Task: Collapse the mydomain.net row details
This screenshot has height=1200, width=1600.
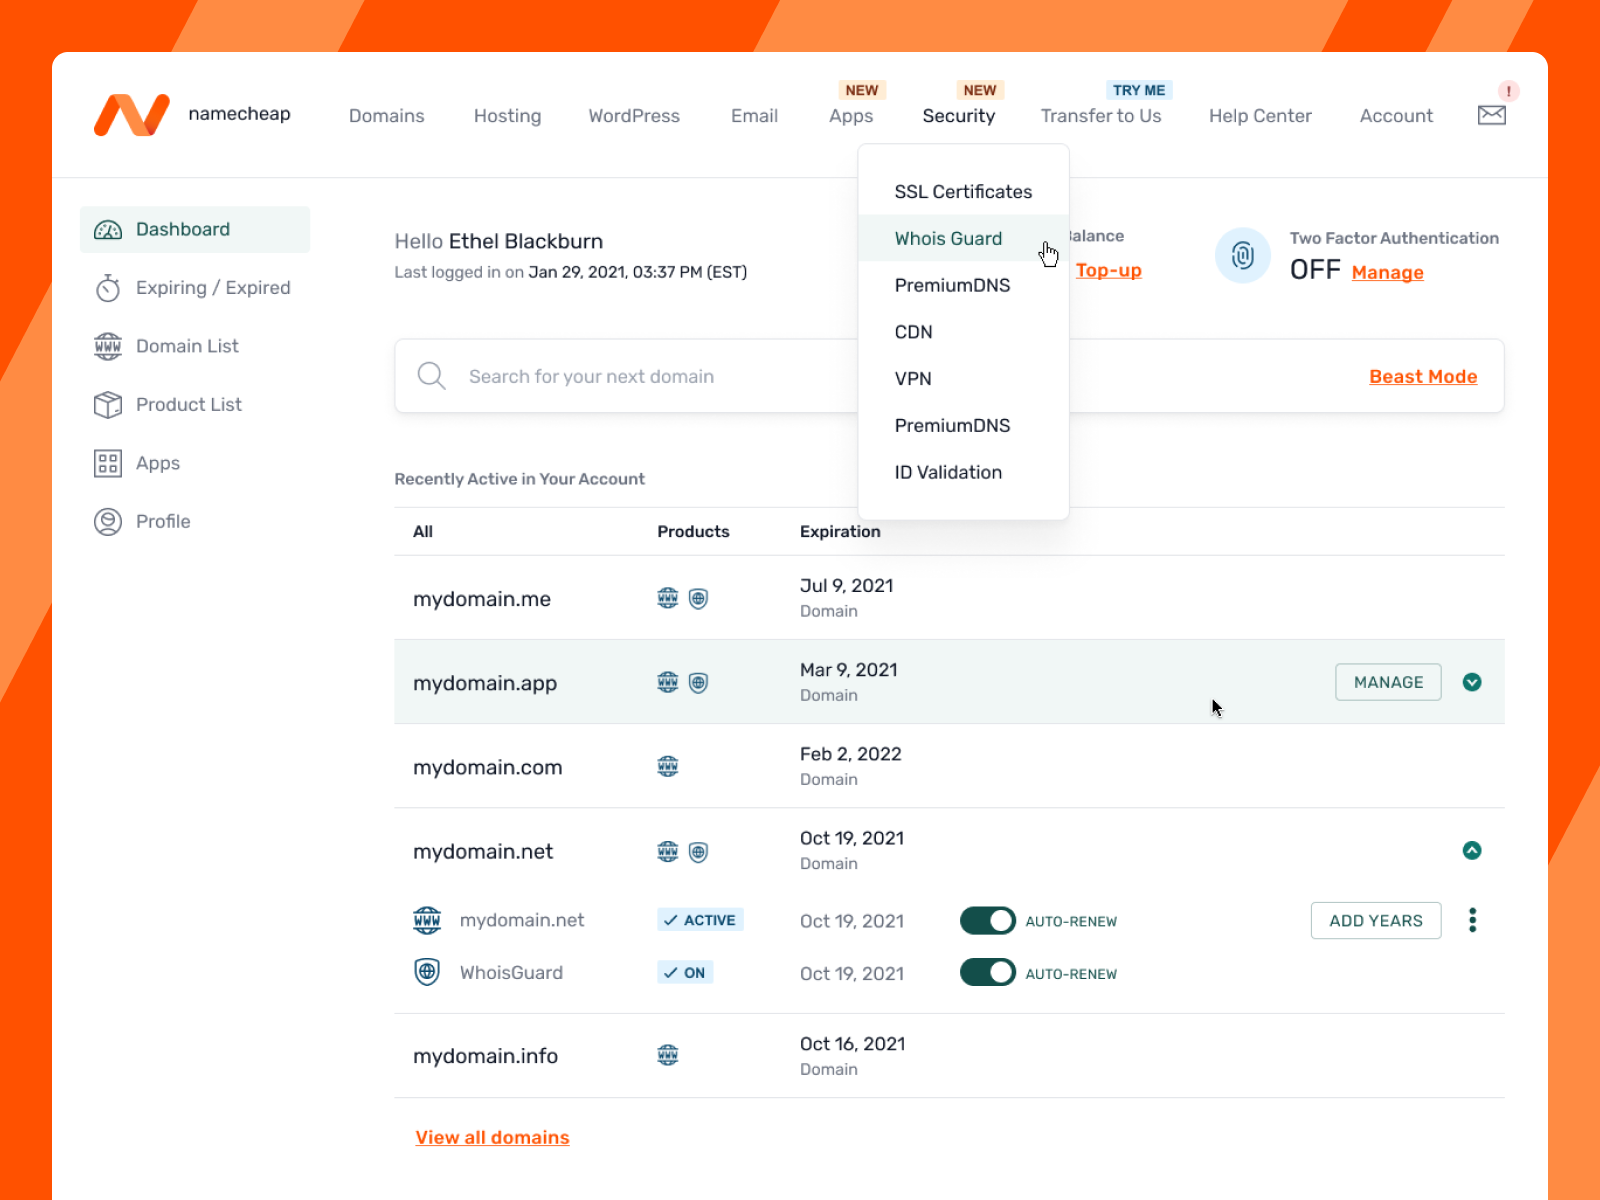Action: (1472, 851)
